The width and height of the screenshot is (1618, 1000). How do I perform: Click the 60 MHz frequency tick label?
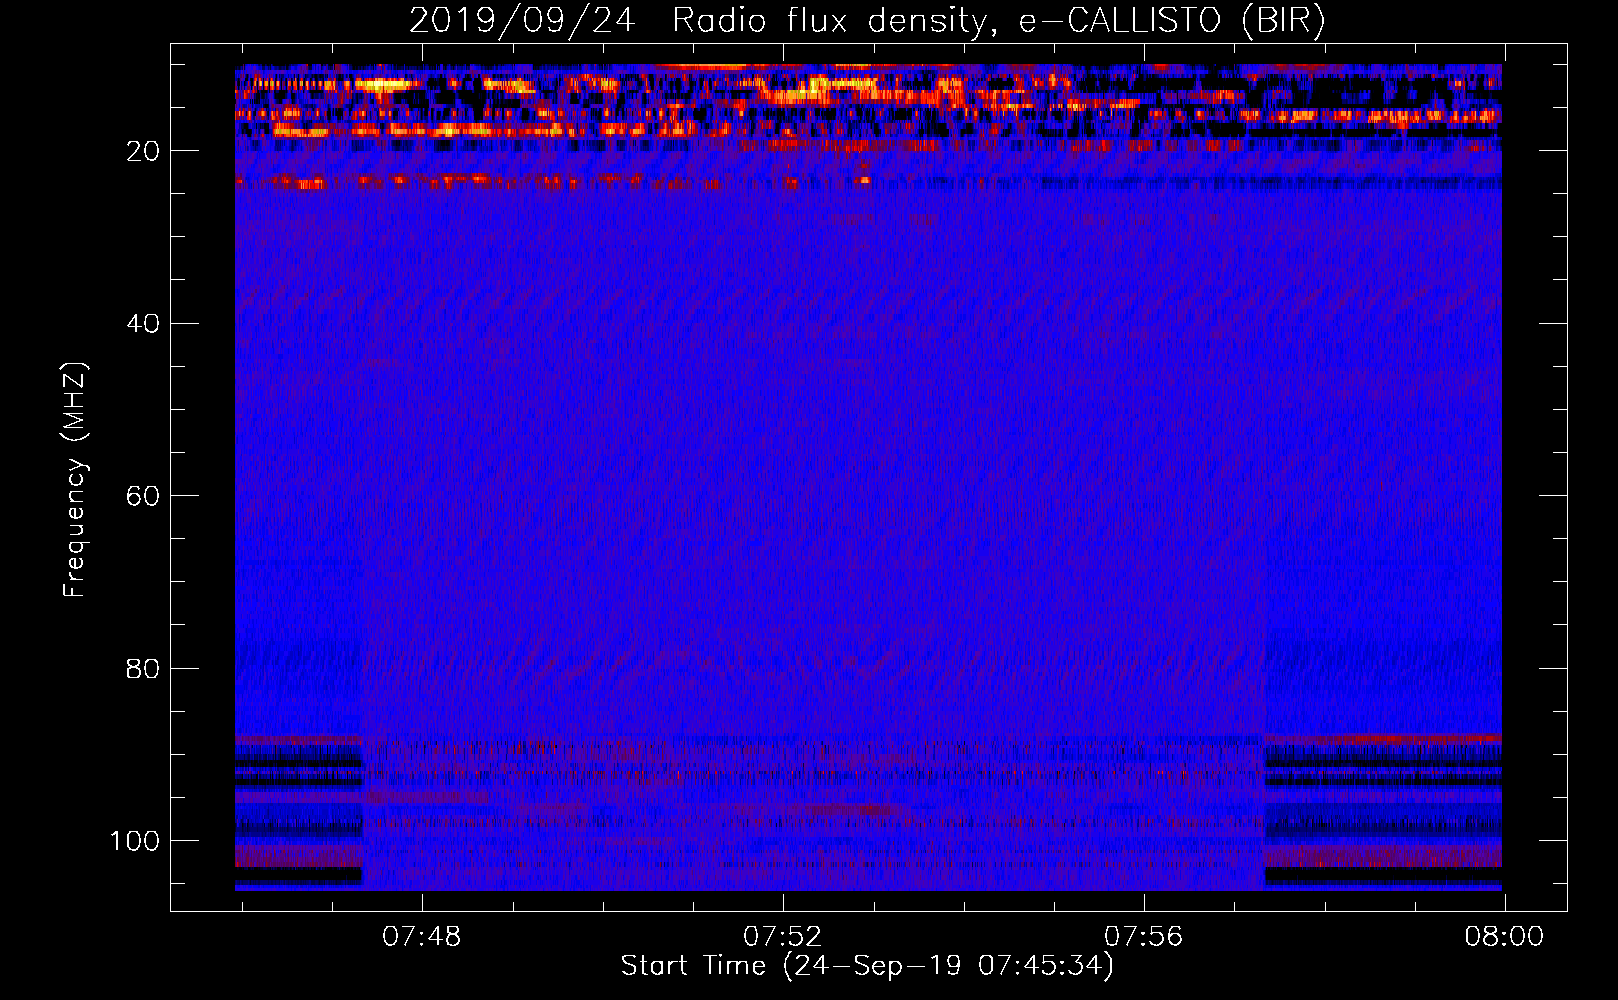pos(143,496)
